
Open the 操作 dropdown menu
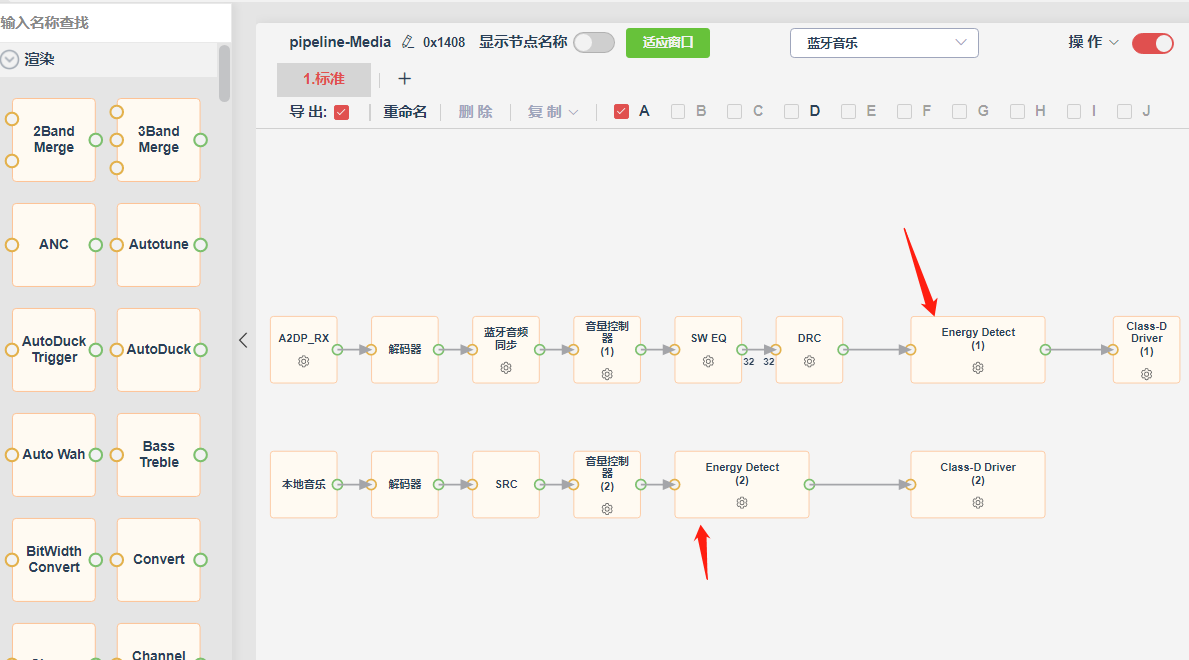[1093, 42]
